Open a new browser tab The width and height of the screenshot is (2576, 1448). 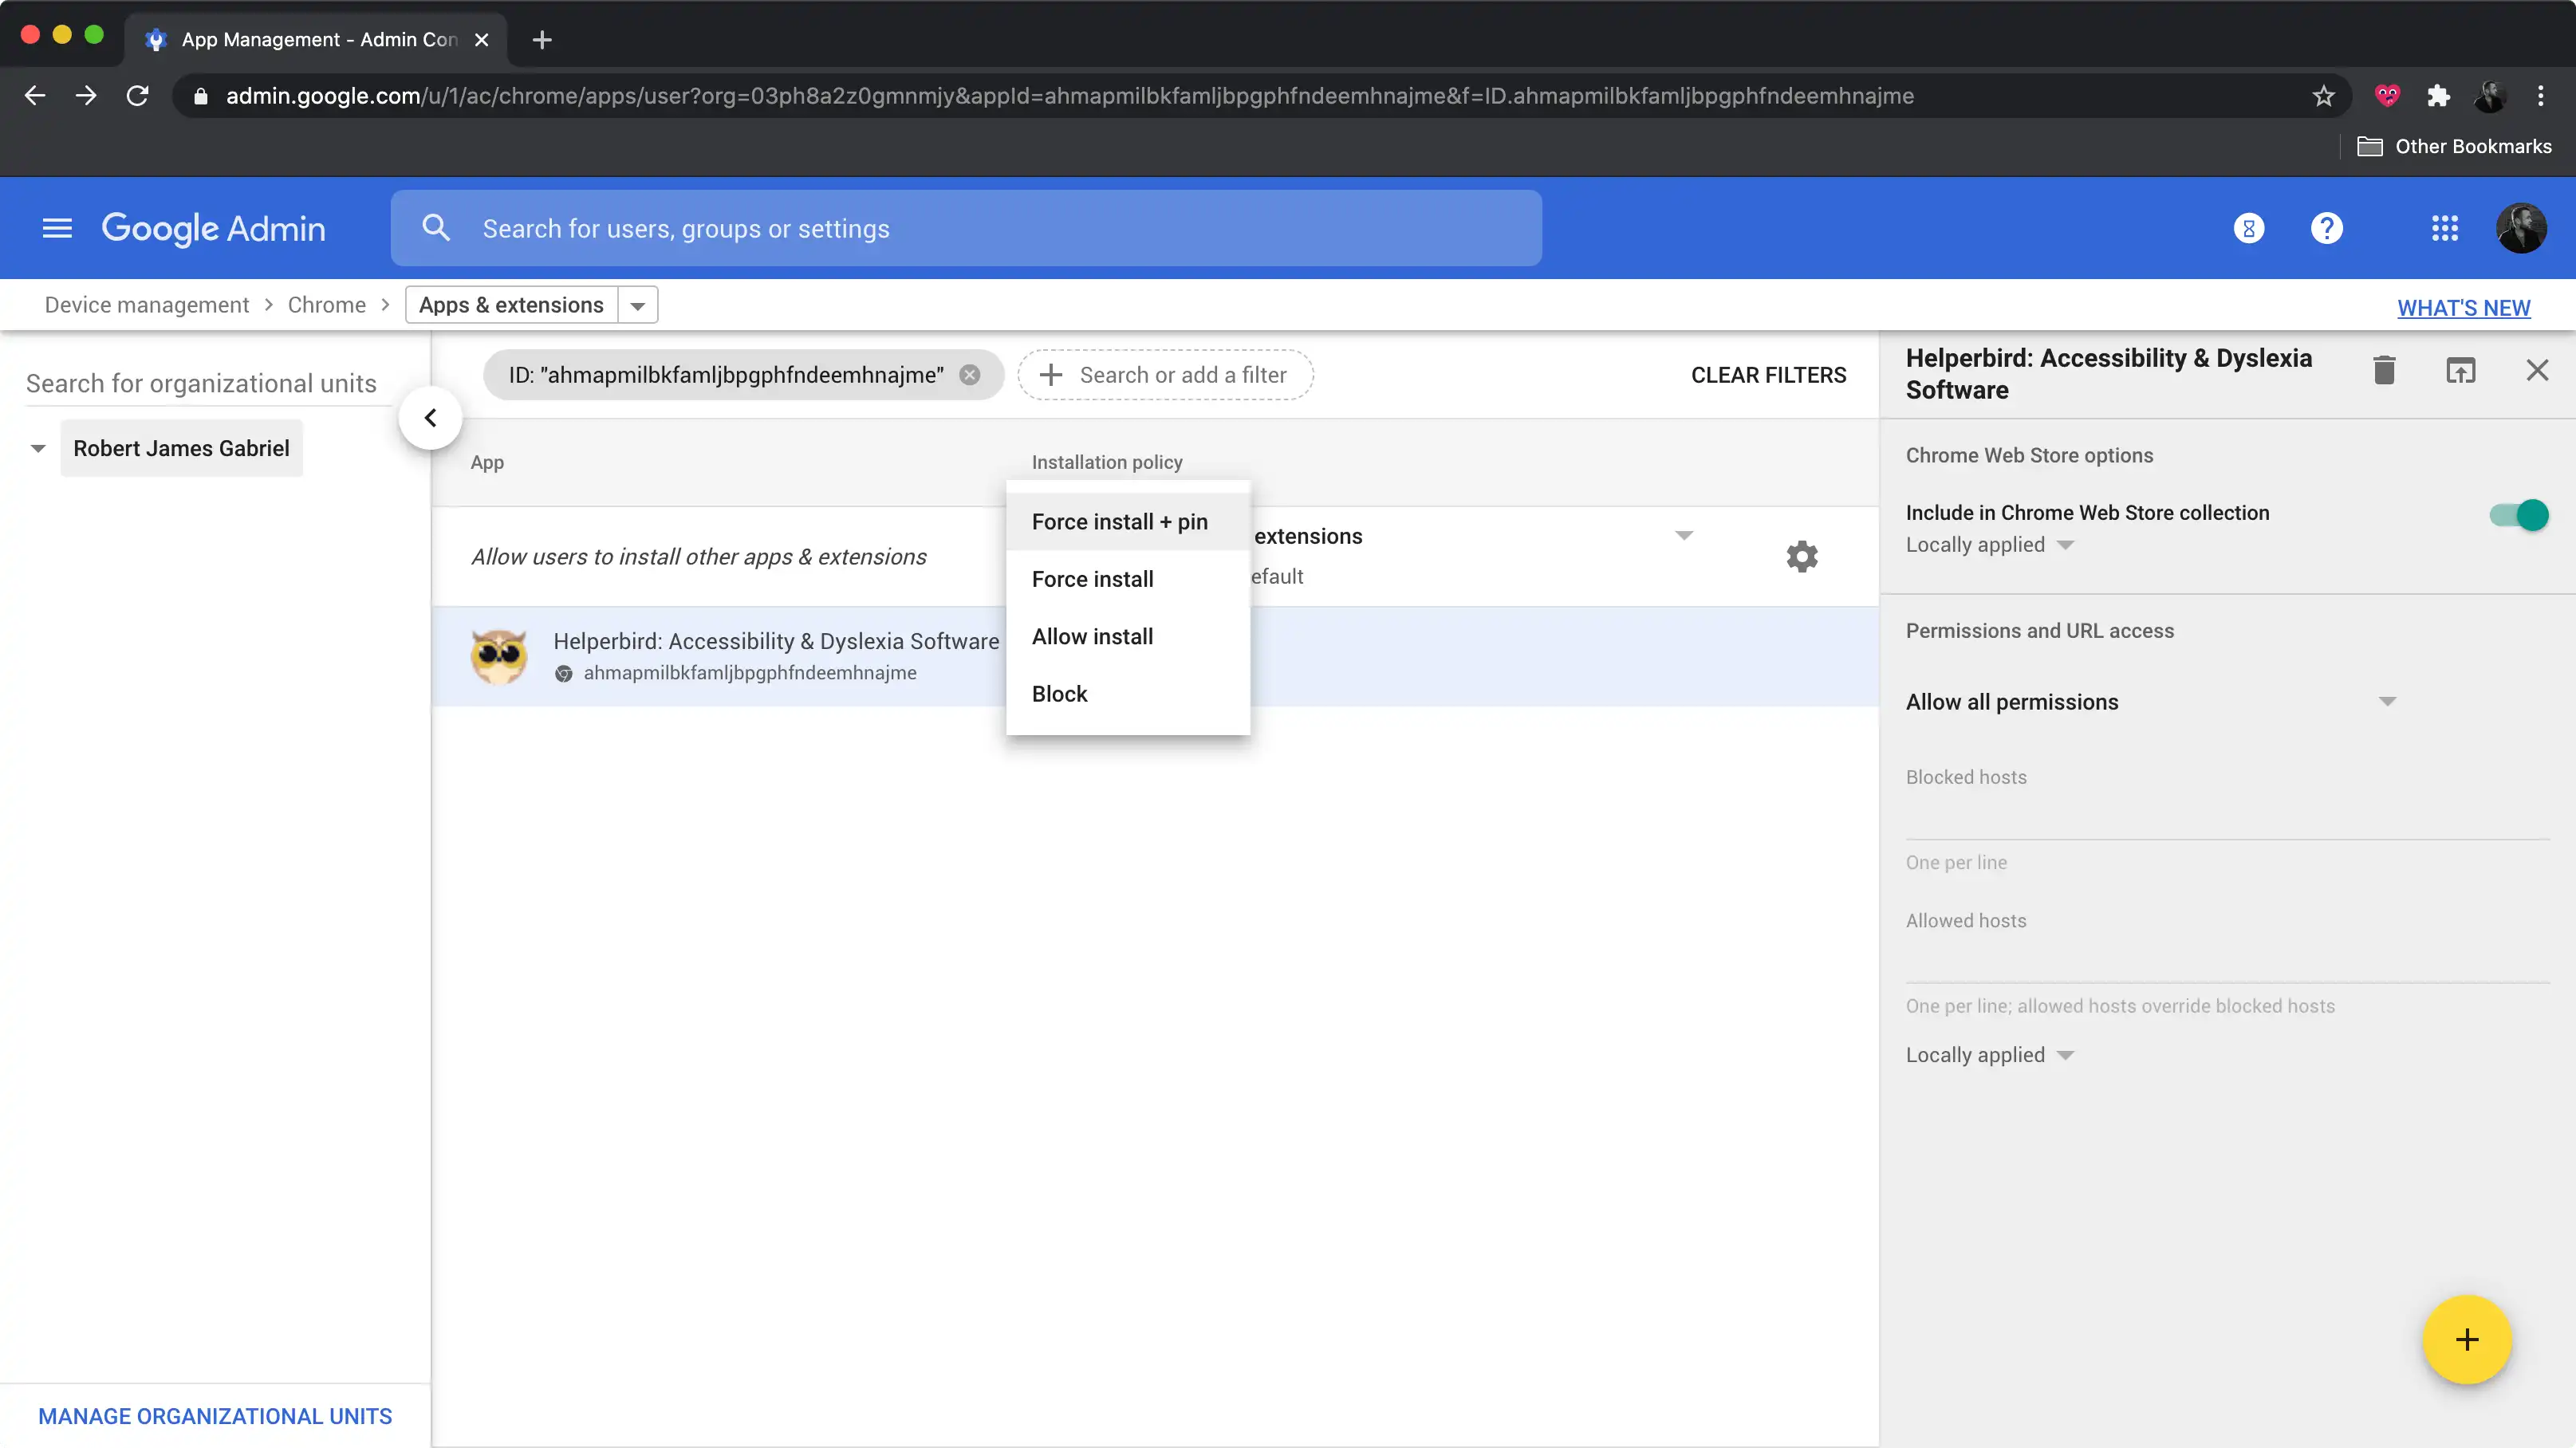(542, 40)
